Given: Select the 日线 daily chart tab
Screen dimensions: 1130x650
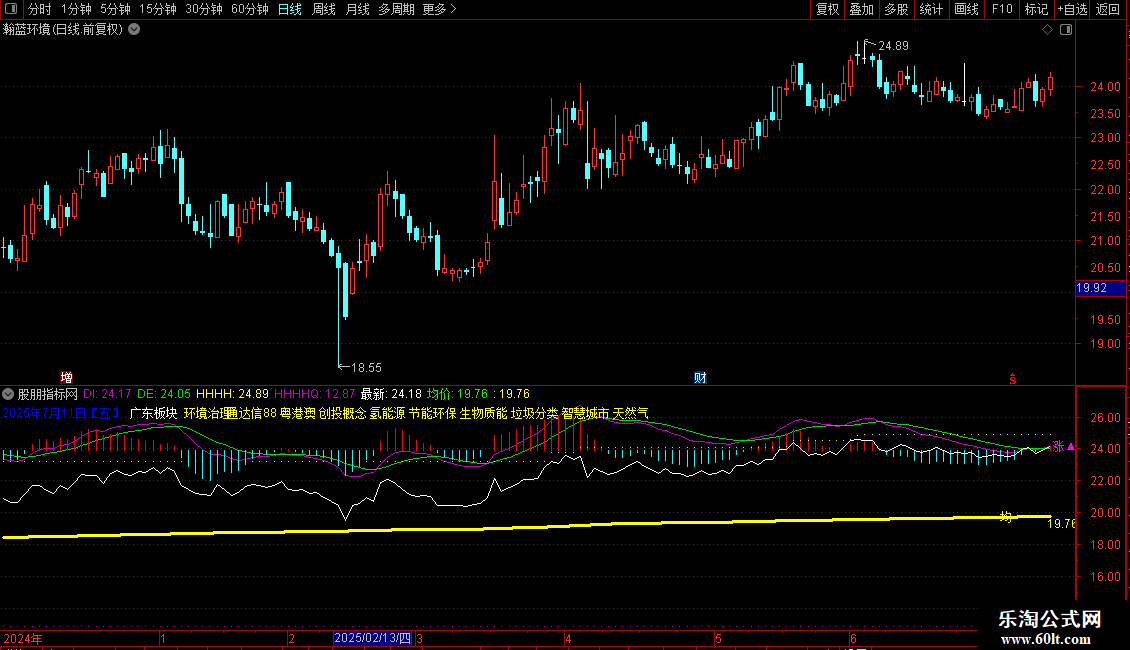Looking at the screenshot, I should tap(290, 9).
